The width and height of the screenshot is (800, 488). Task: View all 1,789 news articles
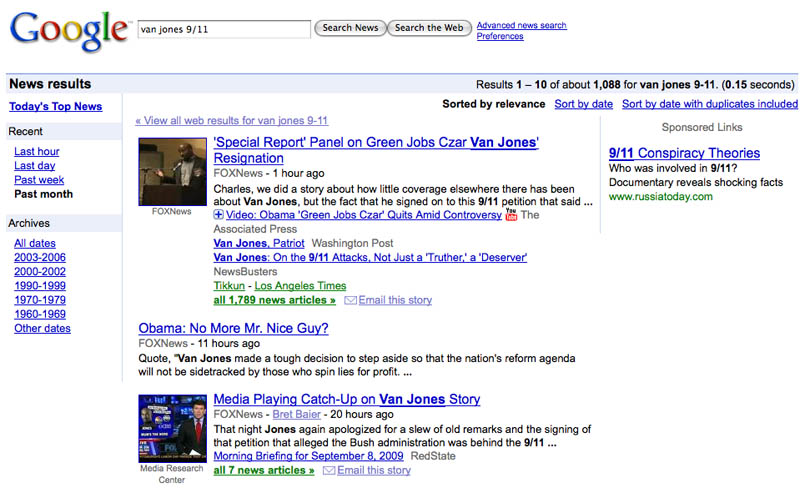274,300
